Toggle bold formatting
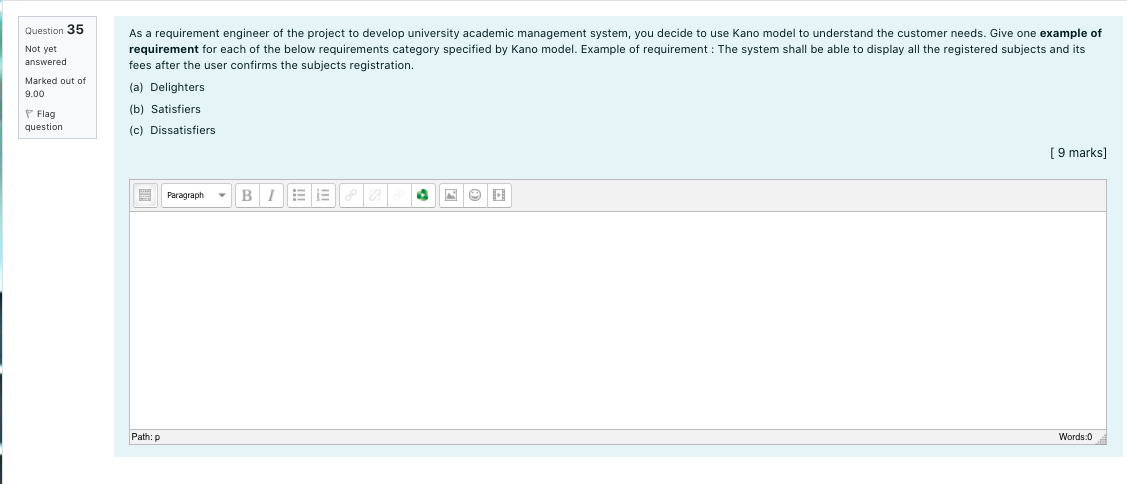Screen dimensions: 1127x484 [x=247, y=195]
